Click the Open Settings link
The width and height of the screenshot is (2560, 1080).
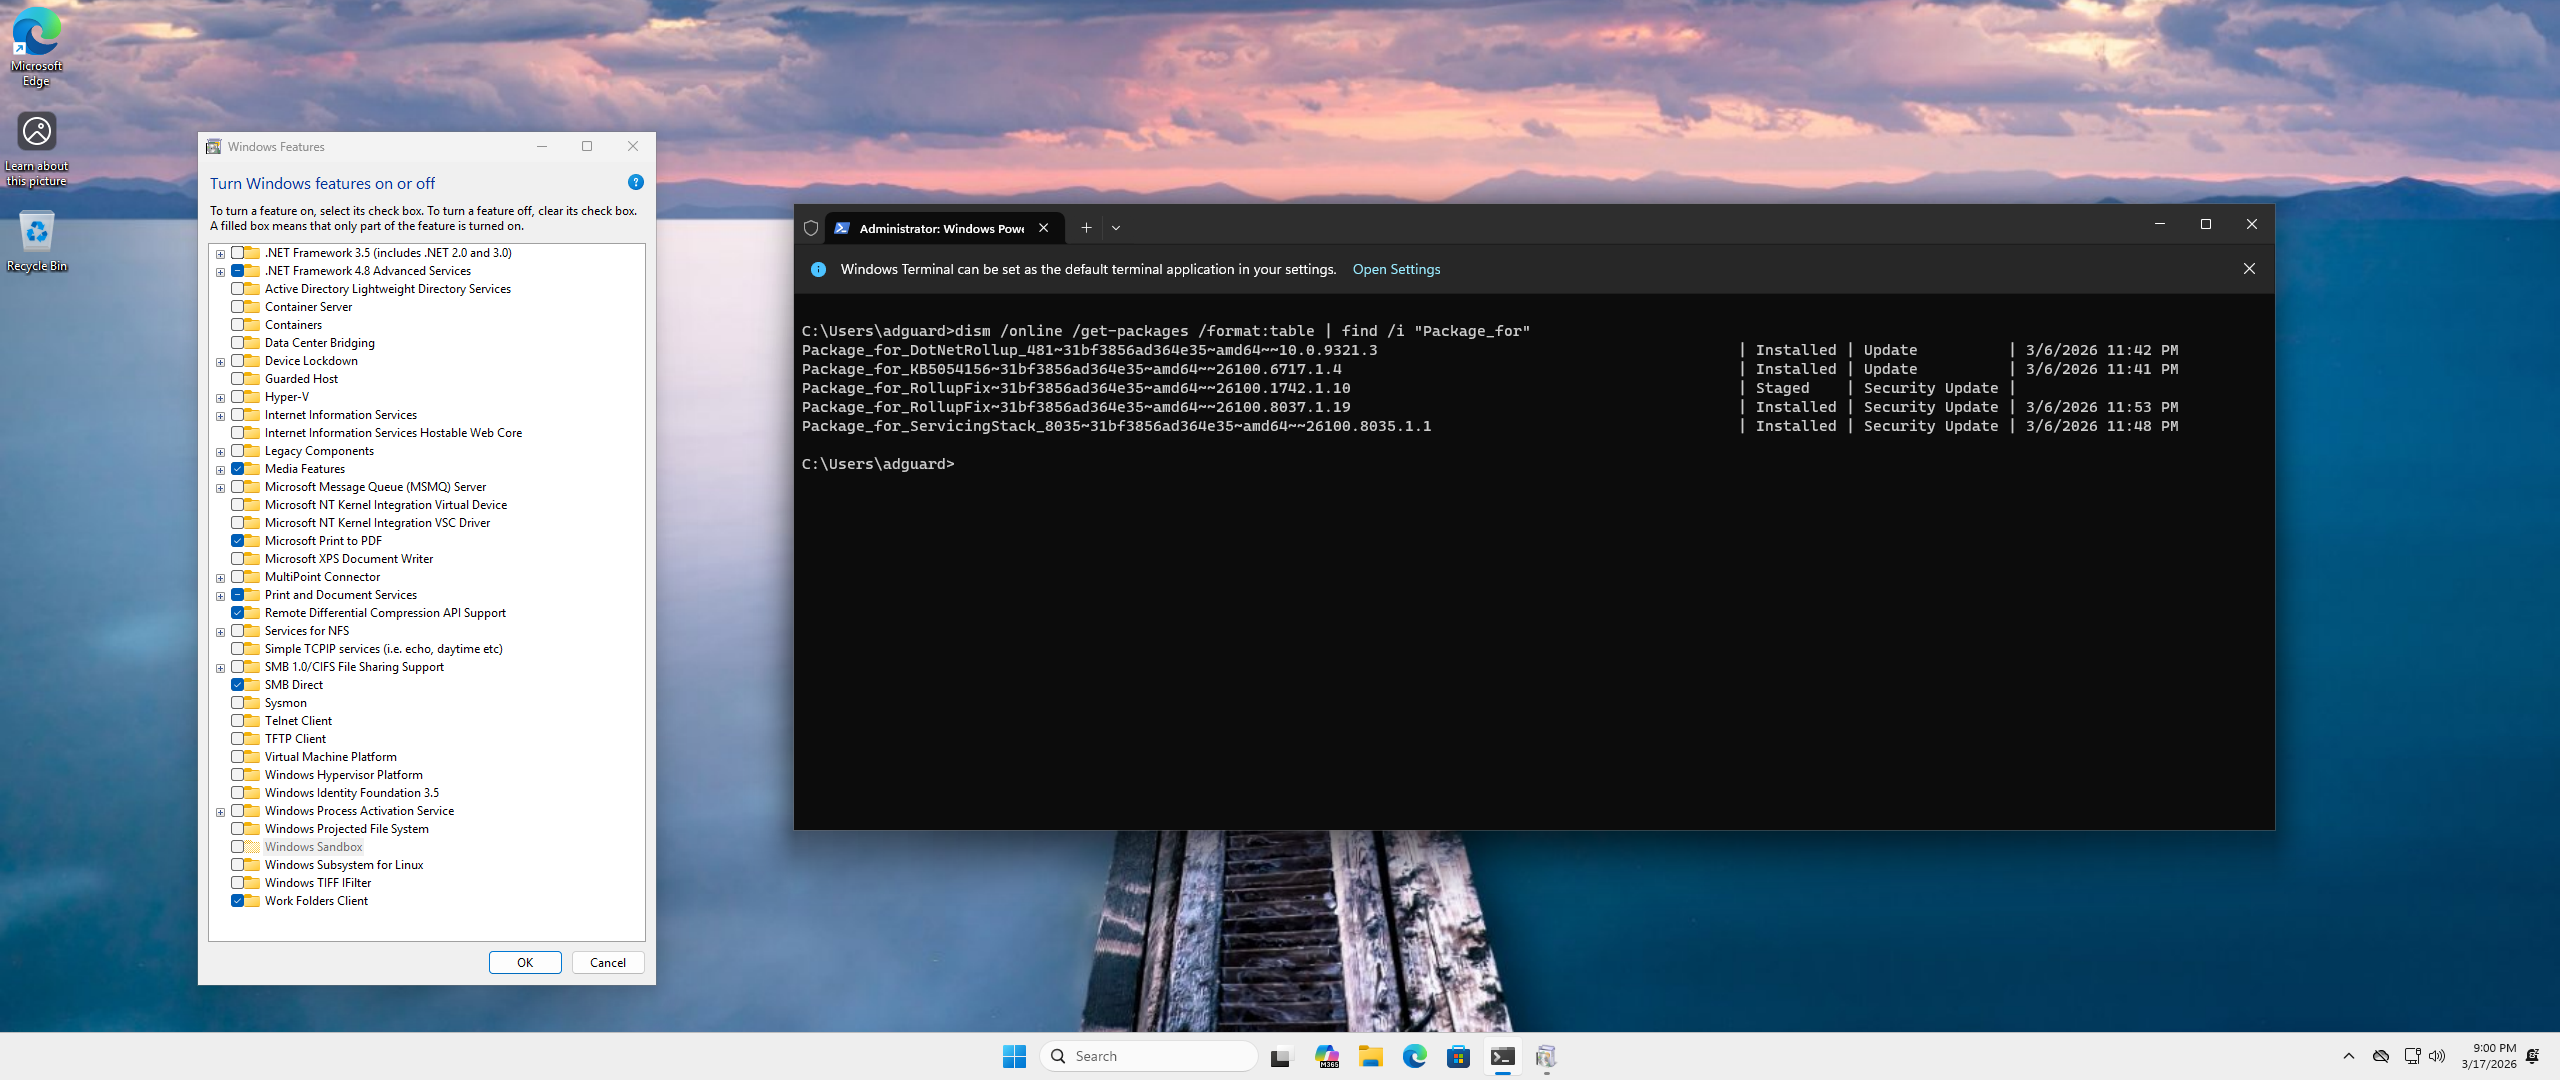pyautogui.click(x=1396, y=269)
